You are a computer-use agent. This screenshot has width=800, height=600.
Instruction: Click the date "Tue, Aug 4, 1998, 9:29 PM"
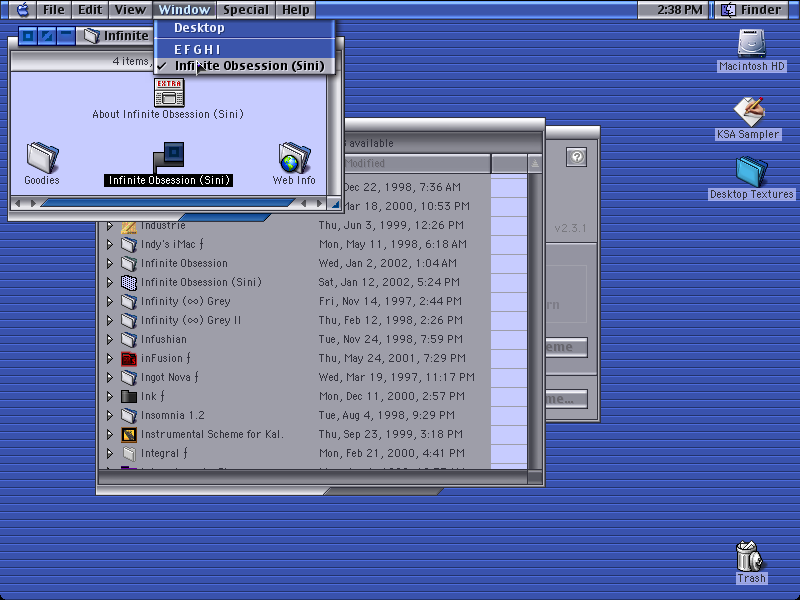[x=387, y=415]
